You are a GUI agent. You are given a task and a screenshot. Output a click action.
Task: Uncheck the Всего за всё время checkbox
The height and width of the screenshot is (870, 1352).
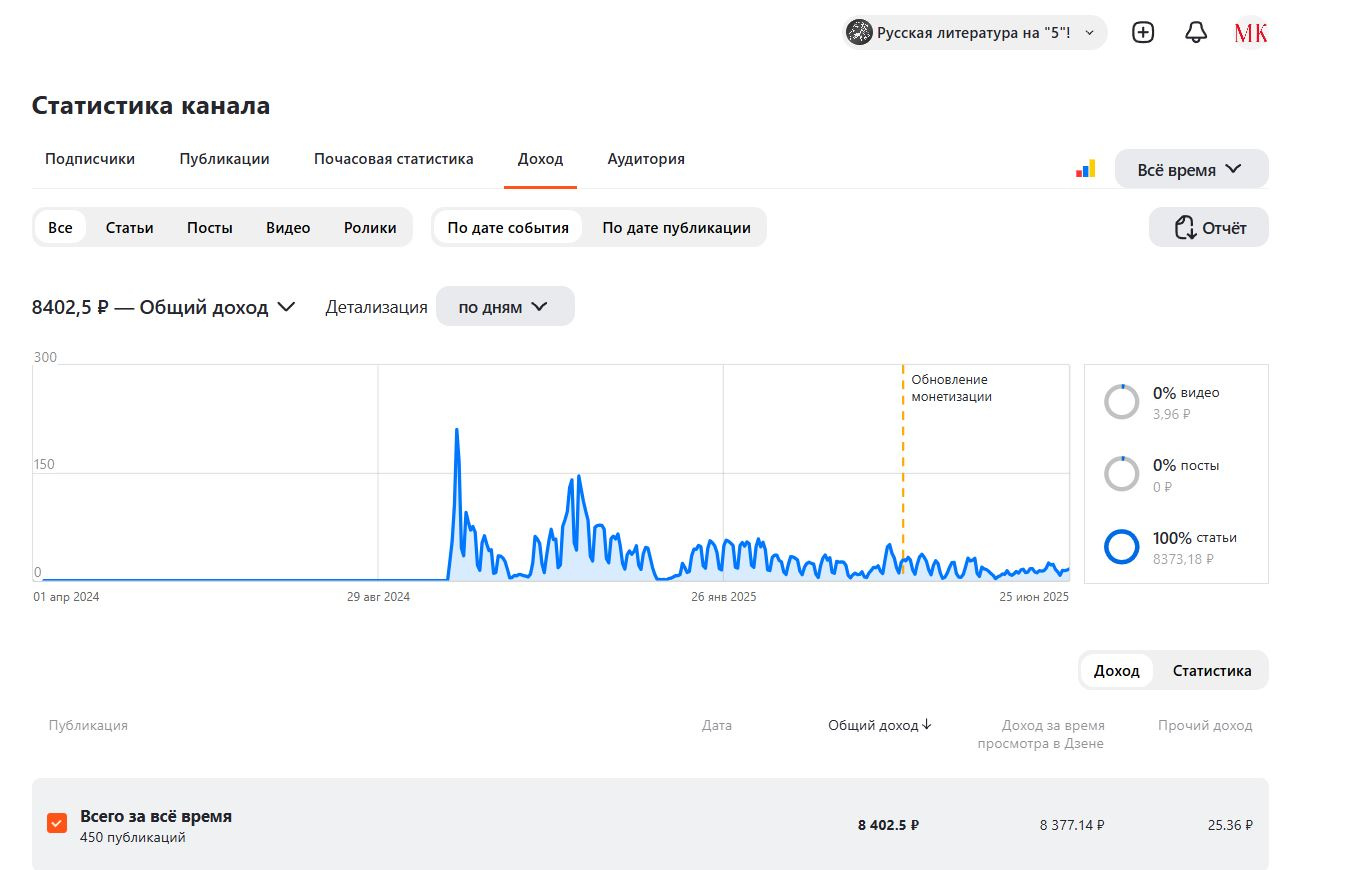click(57, 823)
